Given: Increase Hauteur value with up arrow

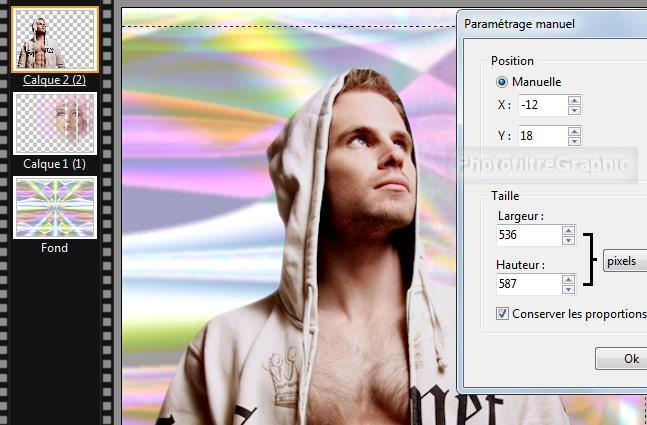Looking at the screenshot, I should coord(568,280).
